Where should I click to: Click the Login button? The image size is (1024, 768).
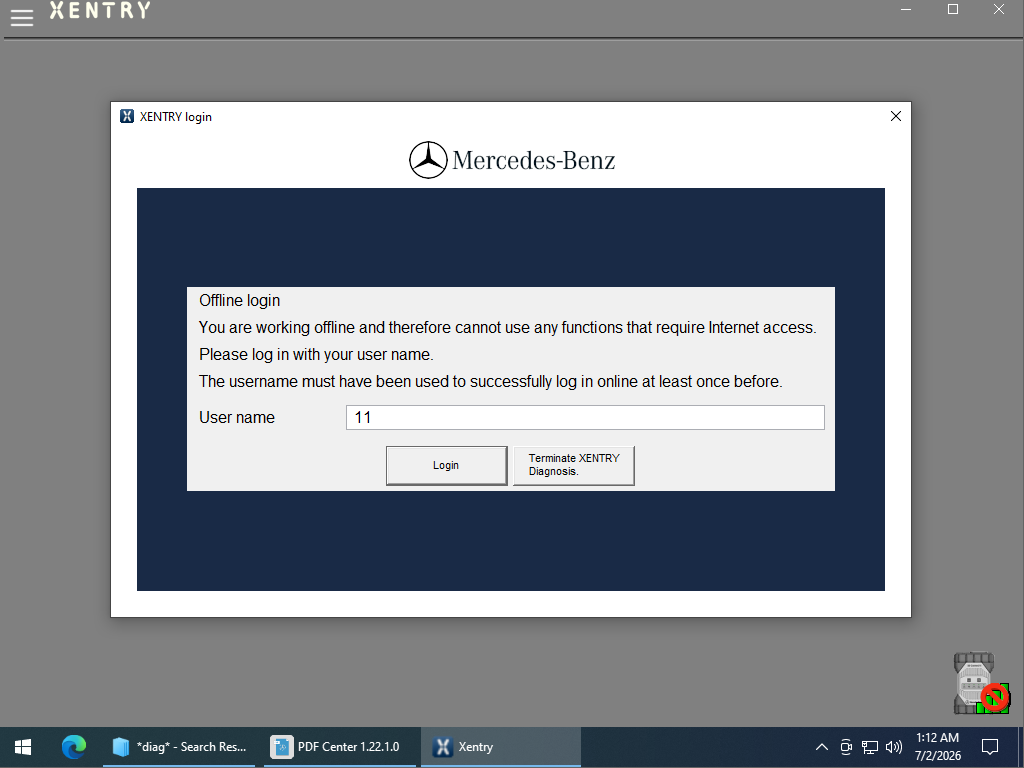click(x=447, y=465)
